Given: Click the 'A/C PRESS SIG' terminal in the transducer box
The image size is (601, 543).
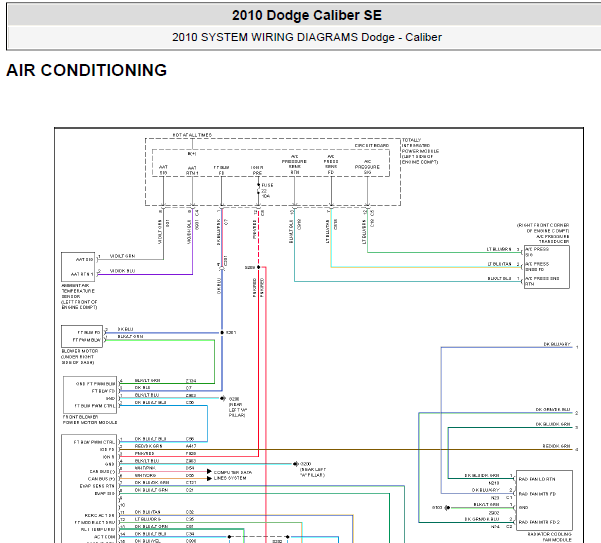Looking at the screenshot, I should point(537,252).
